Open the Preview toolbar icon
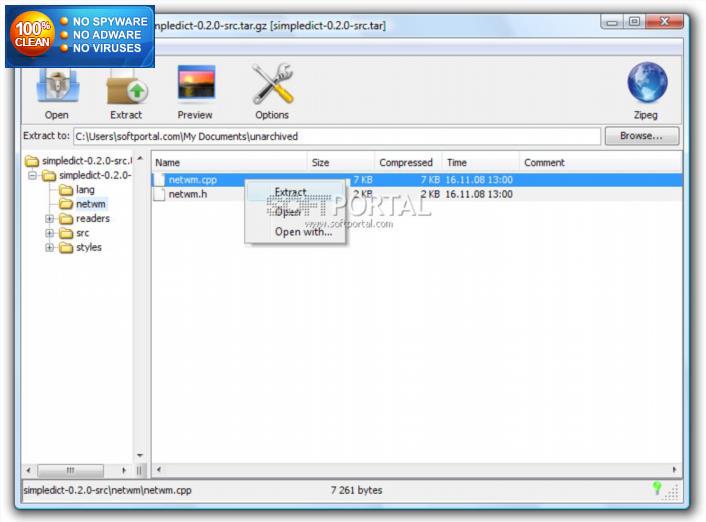Screen dimensions: 706x522 coord(196,83)
